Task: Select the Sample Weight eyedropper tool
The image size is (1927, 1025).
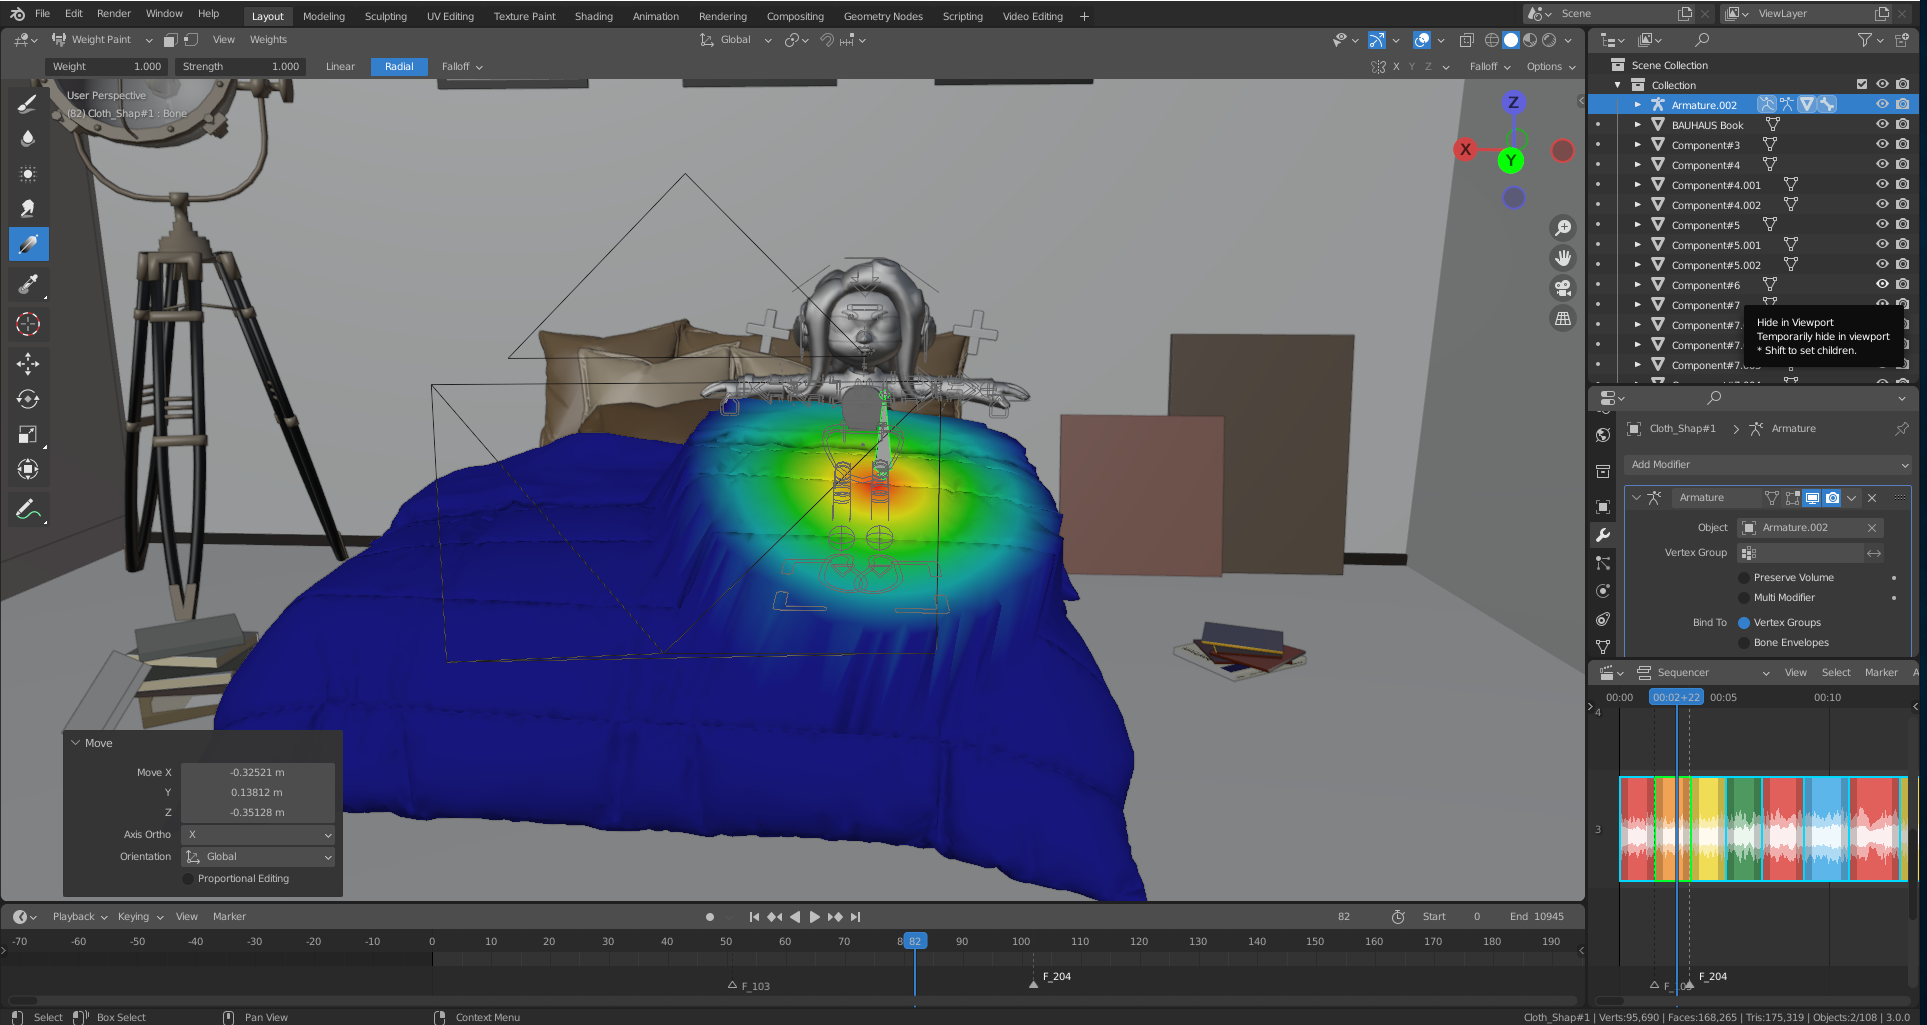Action: tap(28, 285)
